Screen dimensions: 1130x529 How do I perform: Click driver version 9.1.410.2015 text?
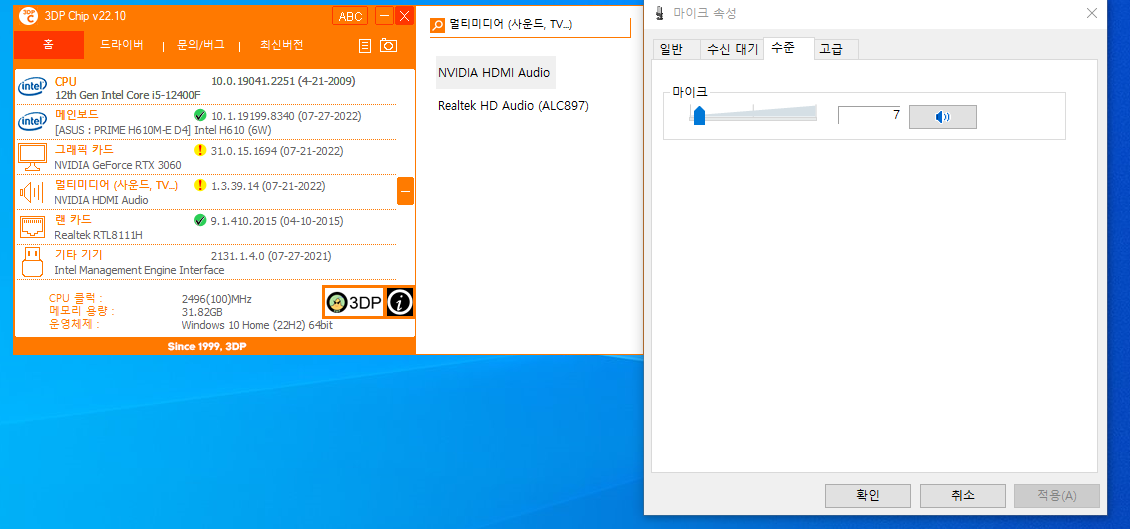click(x=277, y=221)
